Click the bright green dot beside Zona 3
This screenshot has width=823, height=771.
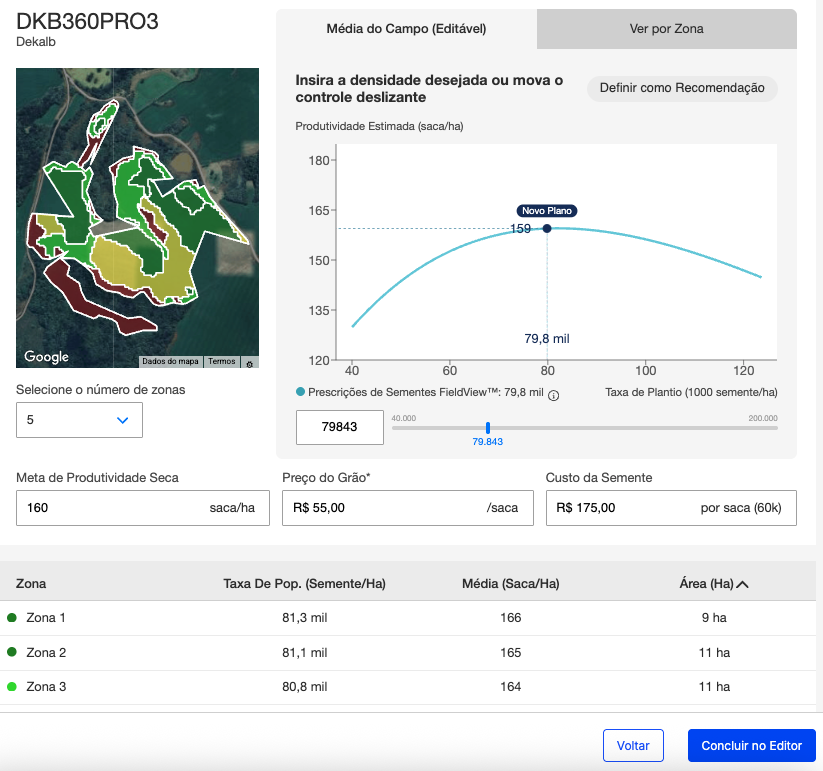pyautogui.click(x=12, y=686)
